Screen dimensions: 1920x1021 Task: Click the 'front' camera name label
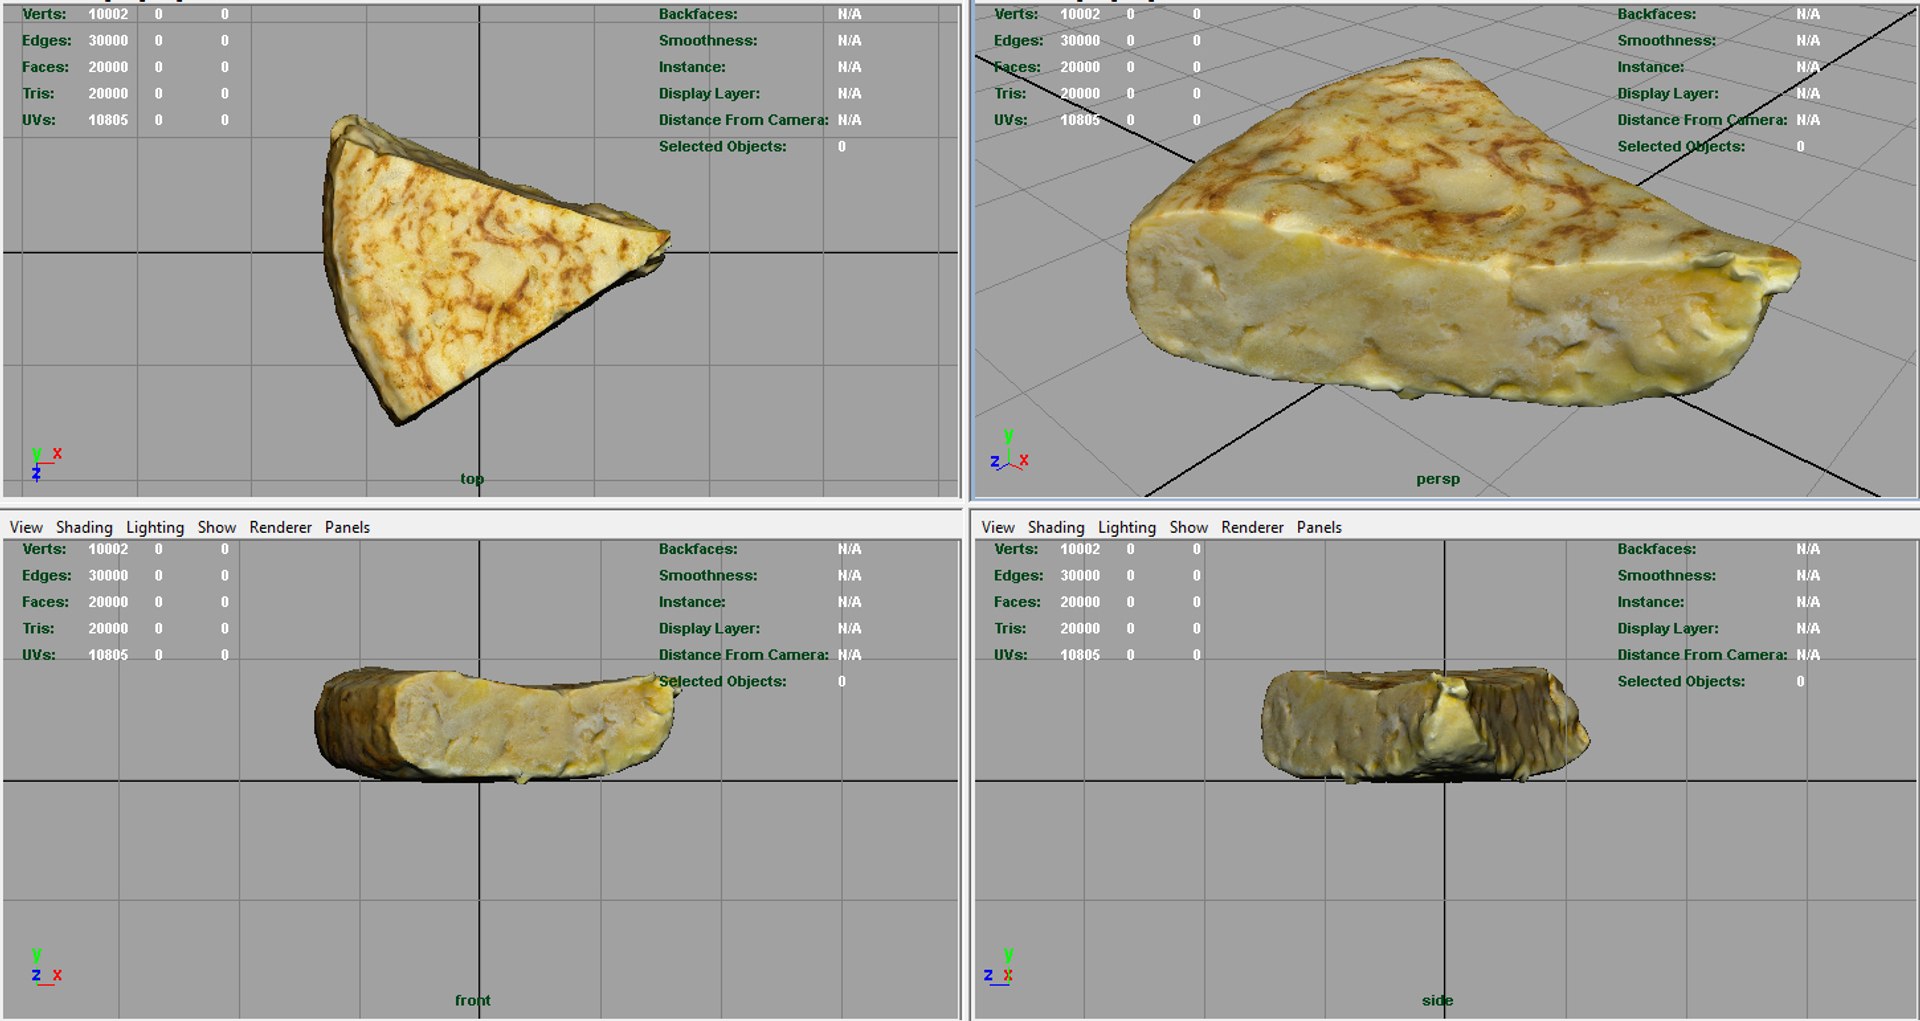473,1000
